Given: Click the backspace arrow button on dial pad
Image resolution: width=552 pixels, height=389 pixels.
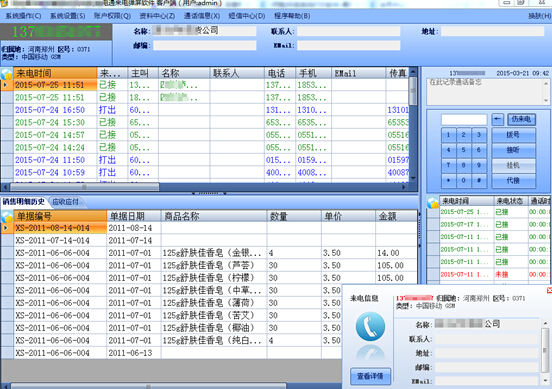Looking at the screenshot, I should (x=497, y=119).
